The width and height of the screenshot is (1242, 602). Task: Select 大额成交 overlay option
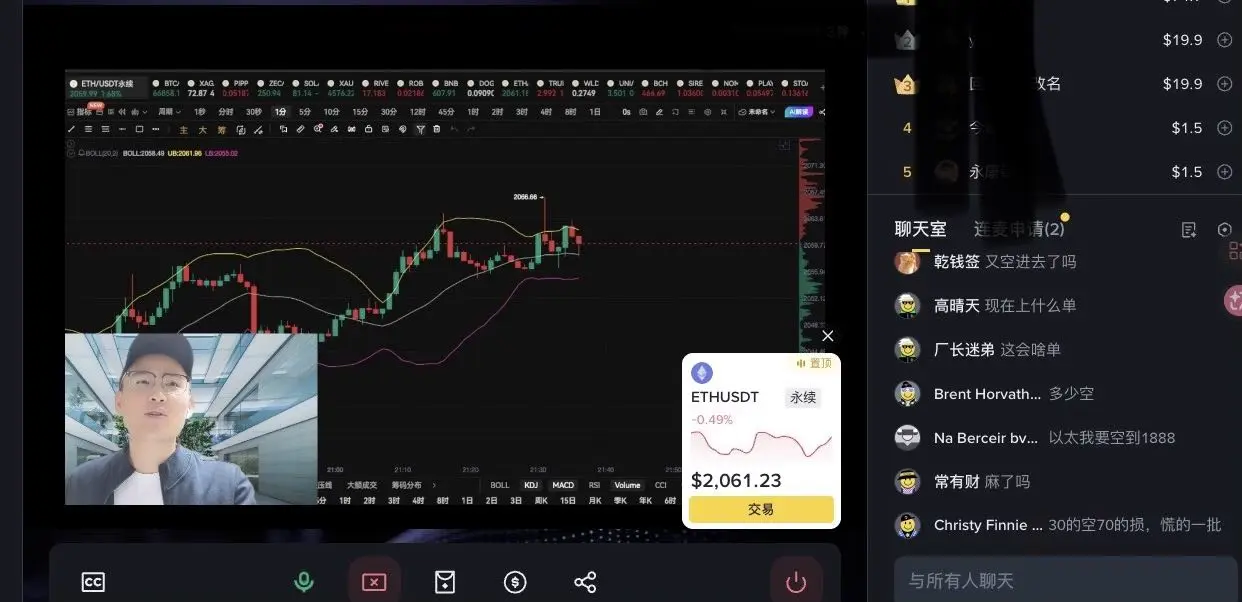[x=362, y=485]
